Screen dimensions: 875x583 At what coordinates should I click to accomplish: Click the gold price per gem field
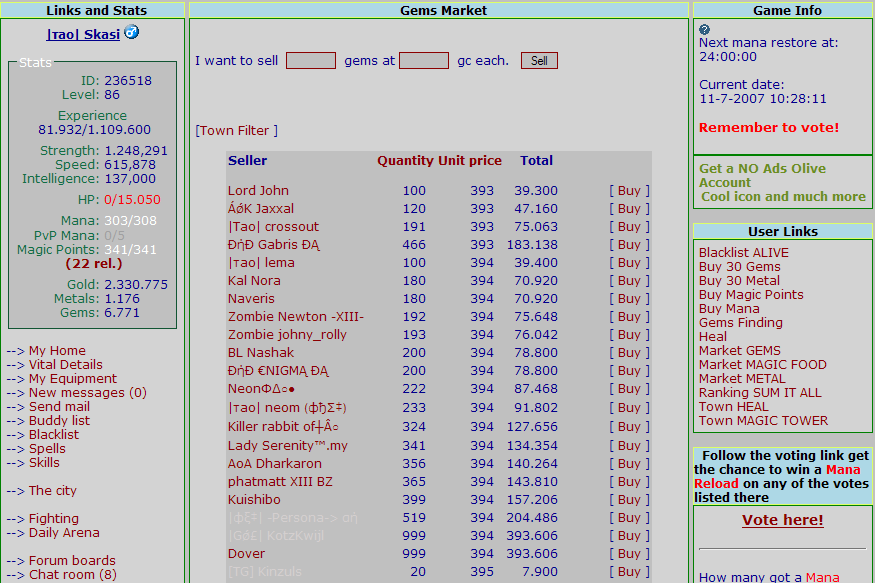pyautogui.click(x=424, y=61)
